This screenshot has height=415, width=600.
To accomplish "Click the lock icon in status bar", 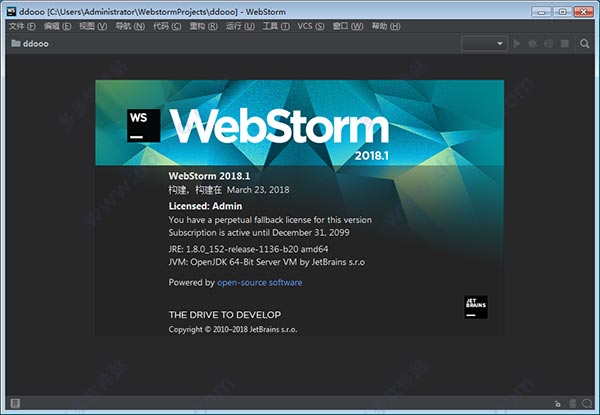I will tap(557, 404).
